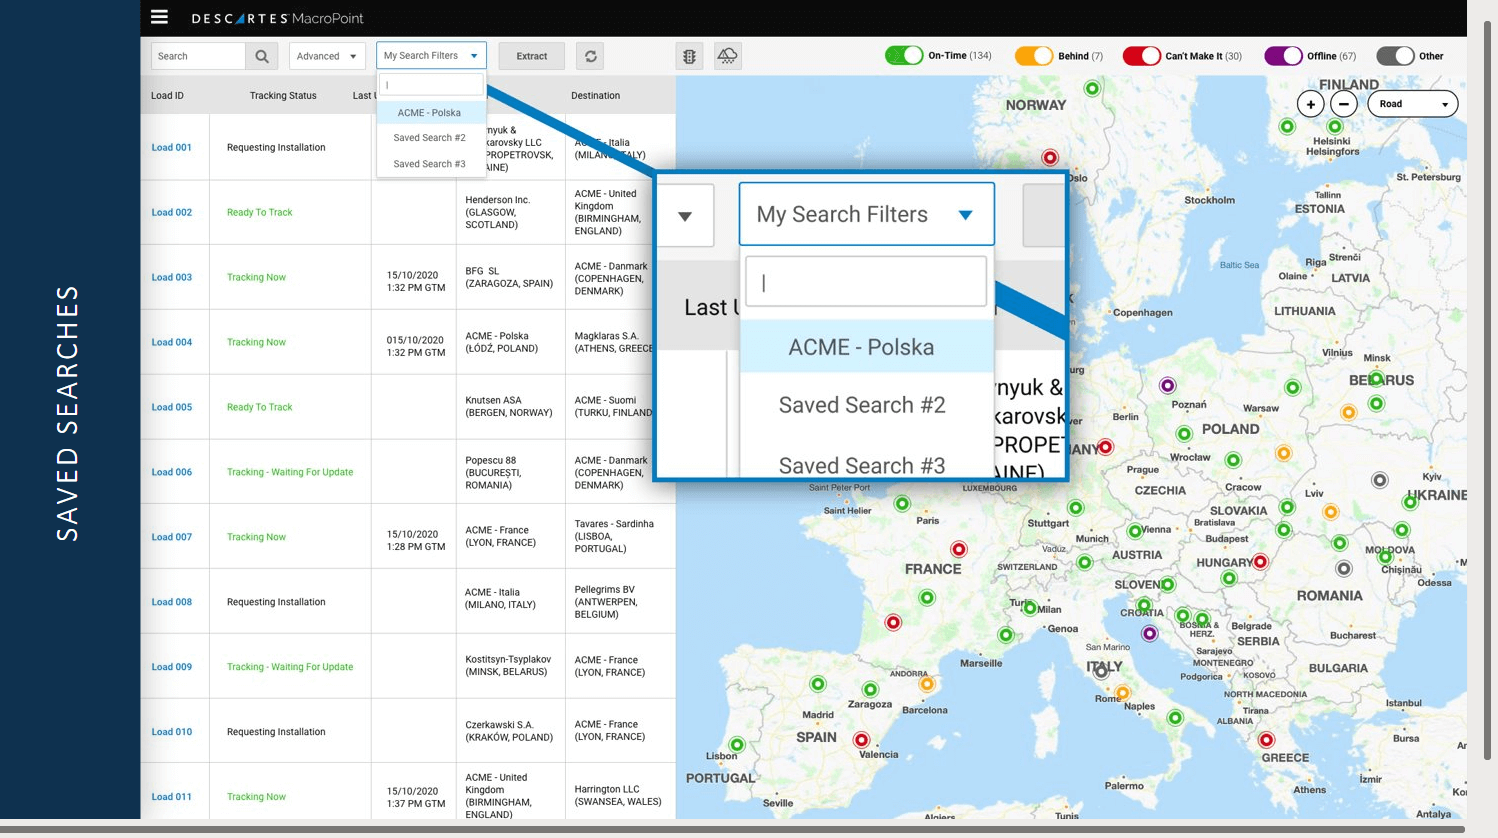1498x838 pixels.
Task: Toggle the Other filter switch
Action: click(1395, 56)
